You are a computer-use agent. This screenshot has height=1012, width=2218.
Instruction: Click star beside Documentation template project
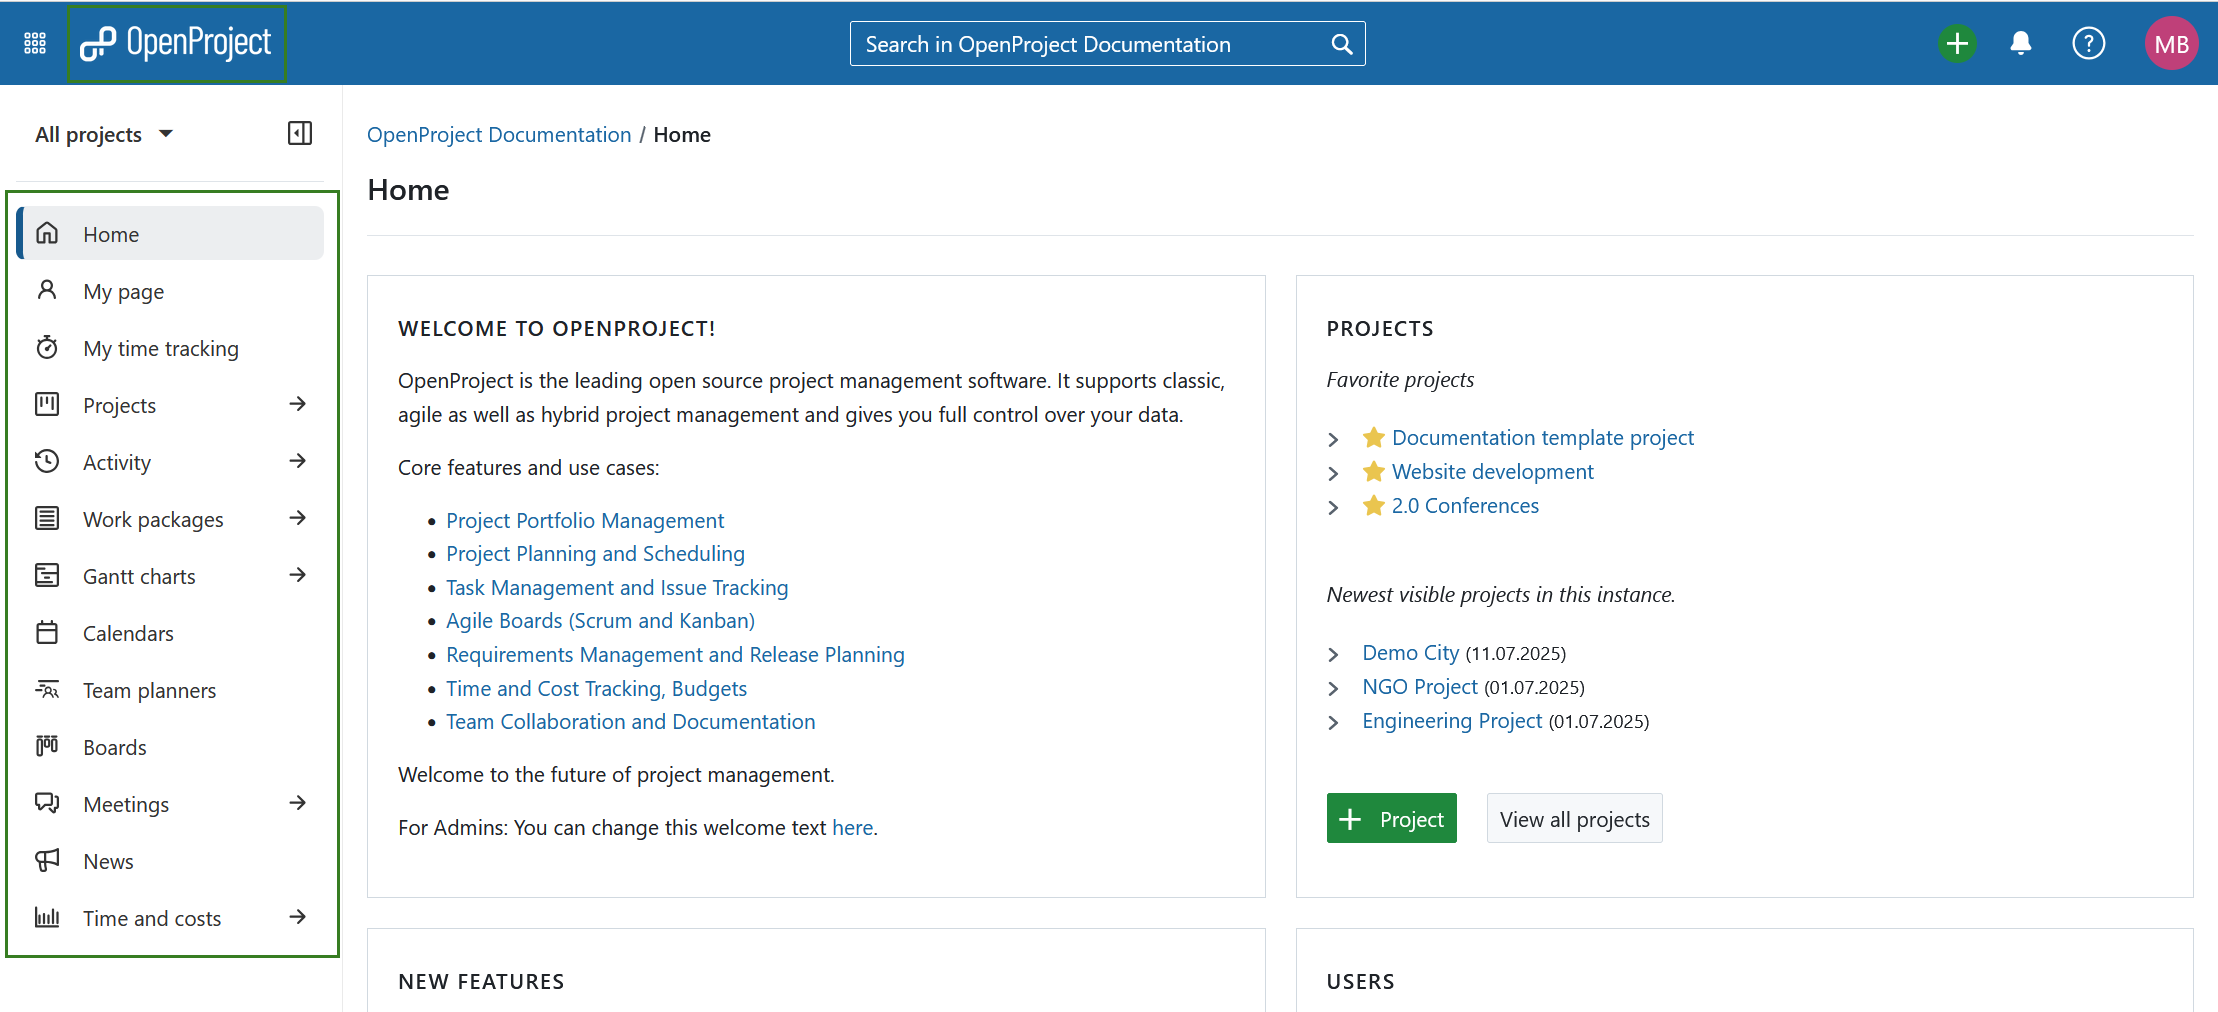tap(1374, 437)
